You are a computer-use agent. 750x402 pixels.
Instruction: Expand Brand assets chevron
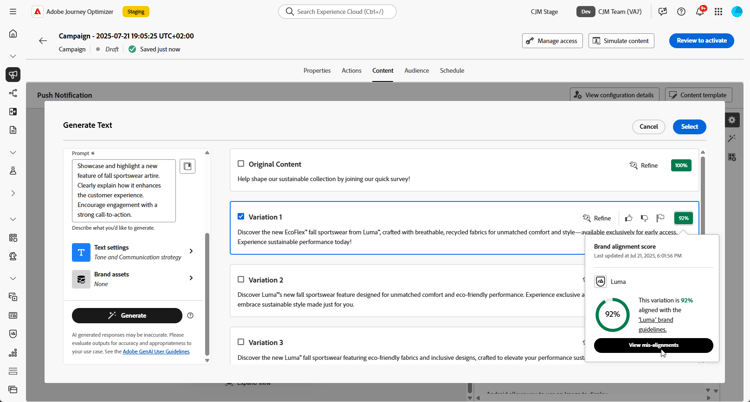191,278
